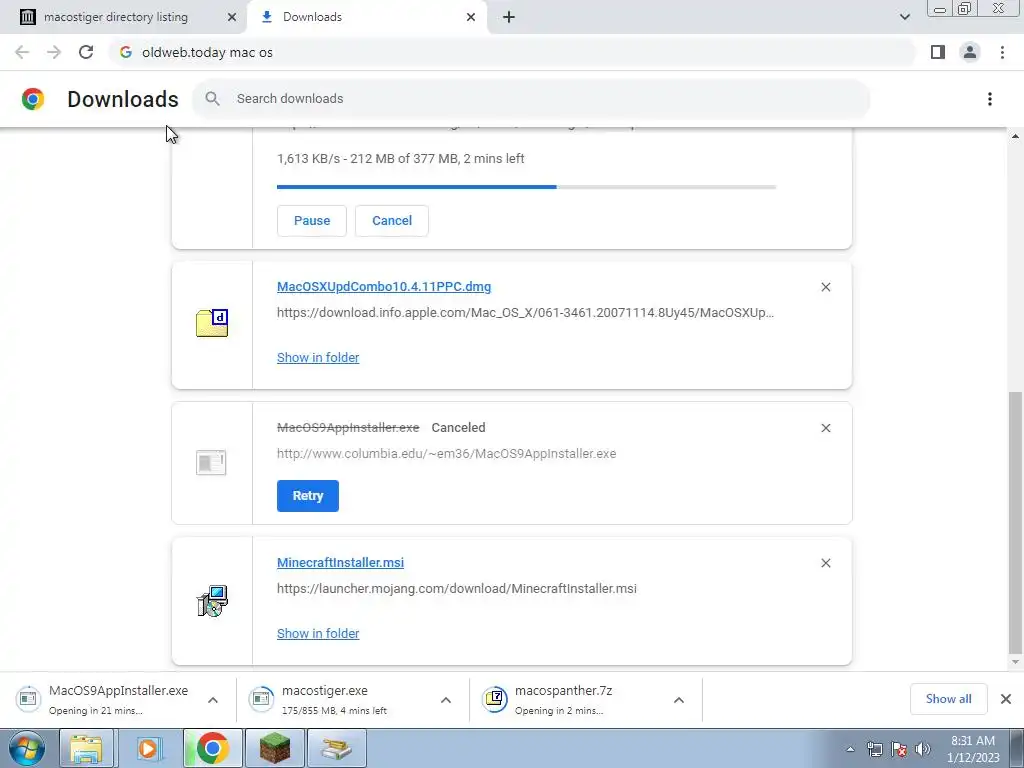Click the browser back arrow
Screen dimensions: 1024x768
click(x=22, y=52)
